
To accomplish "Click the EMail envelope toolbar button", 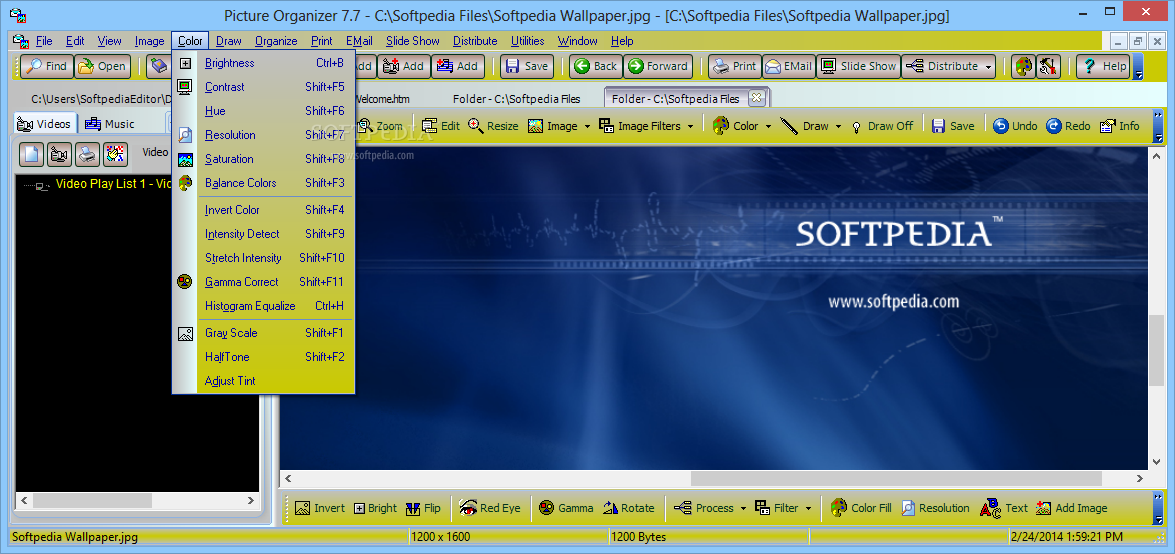I will click(789, 66).
